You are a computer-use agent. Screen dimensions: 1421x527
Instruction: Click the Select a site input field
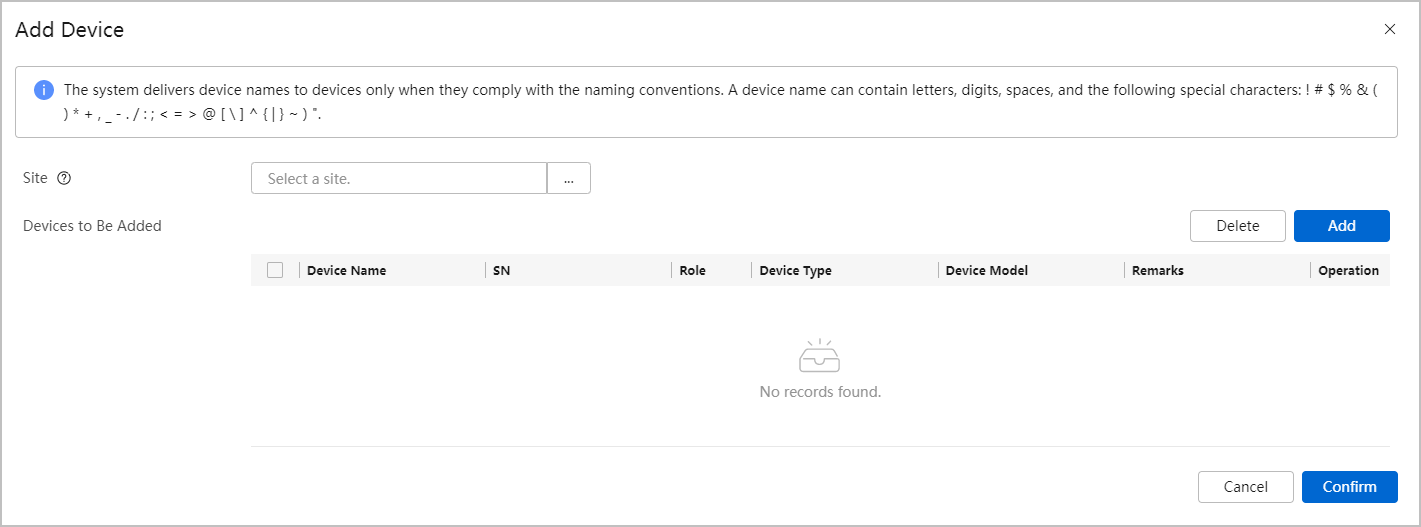(399, 178)
